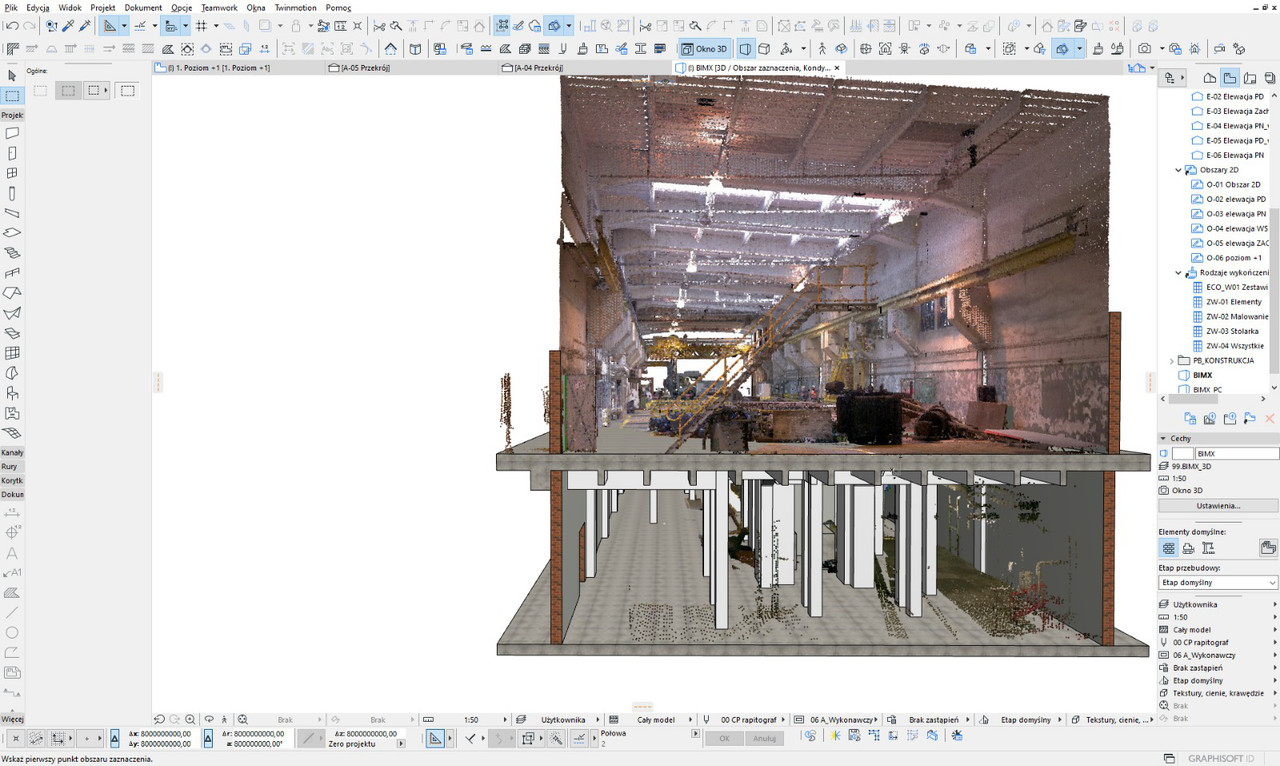The width and height of the screenshot is (1280, 766).
Task: Open the Edycja menu
Action: [x=38, y=7]
